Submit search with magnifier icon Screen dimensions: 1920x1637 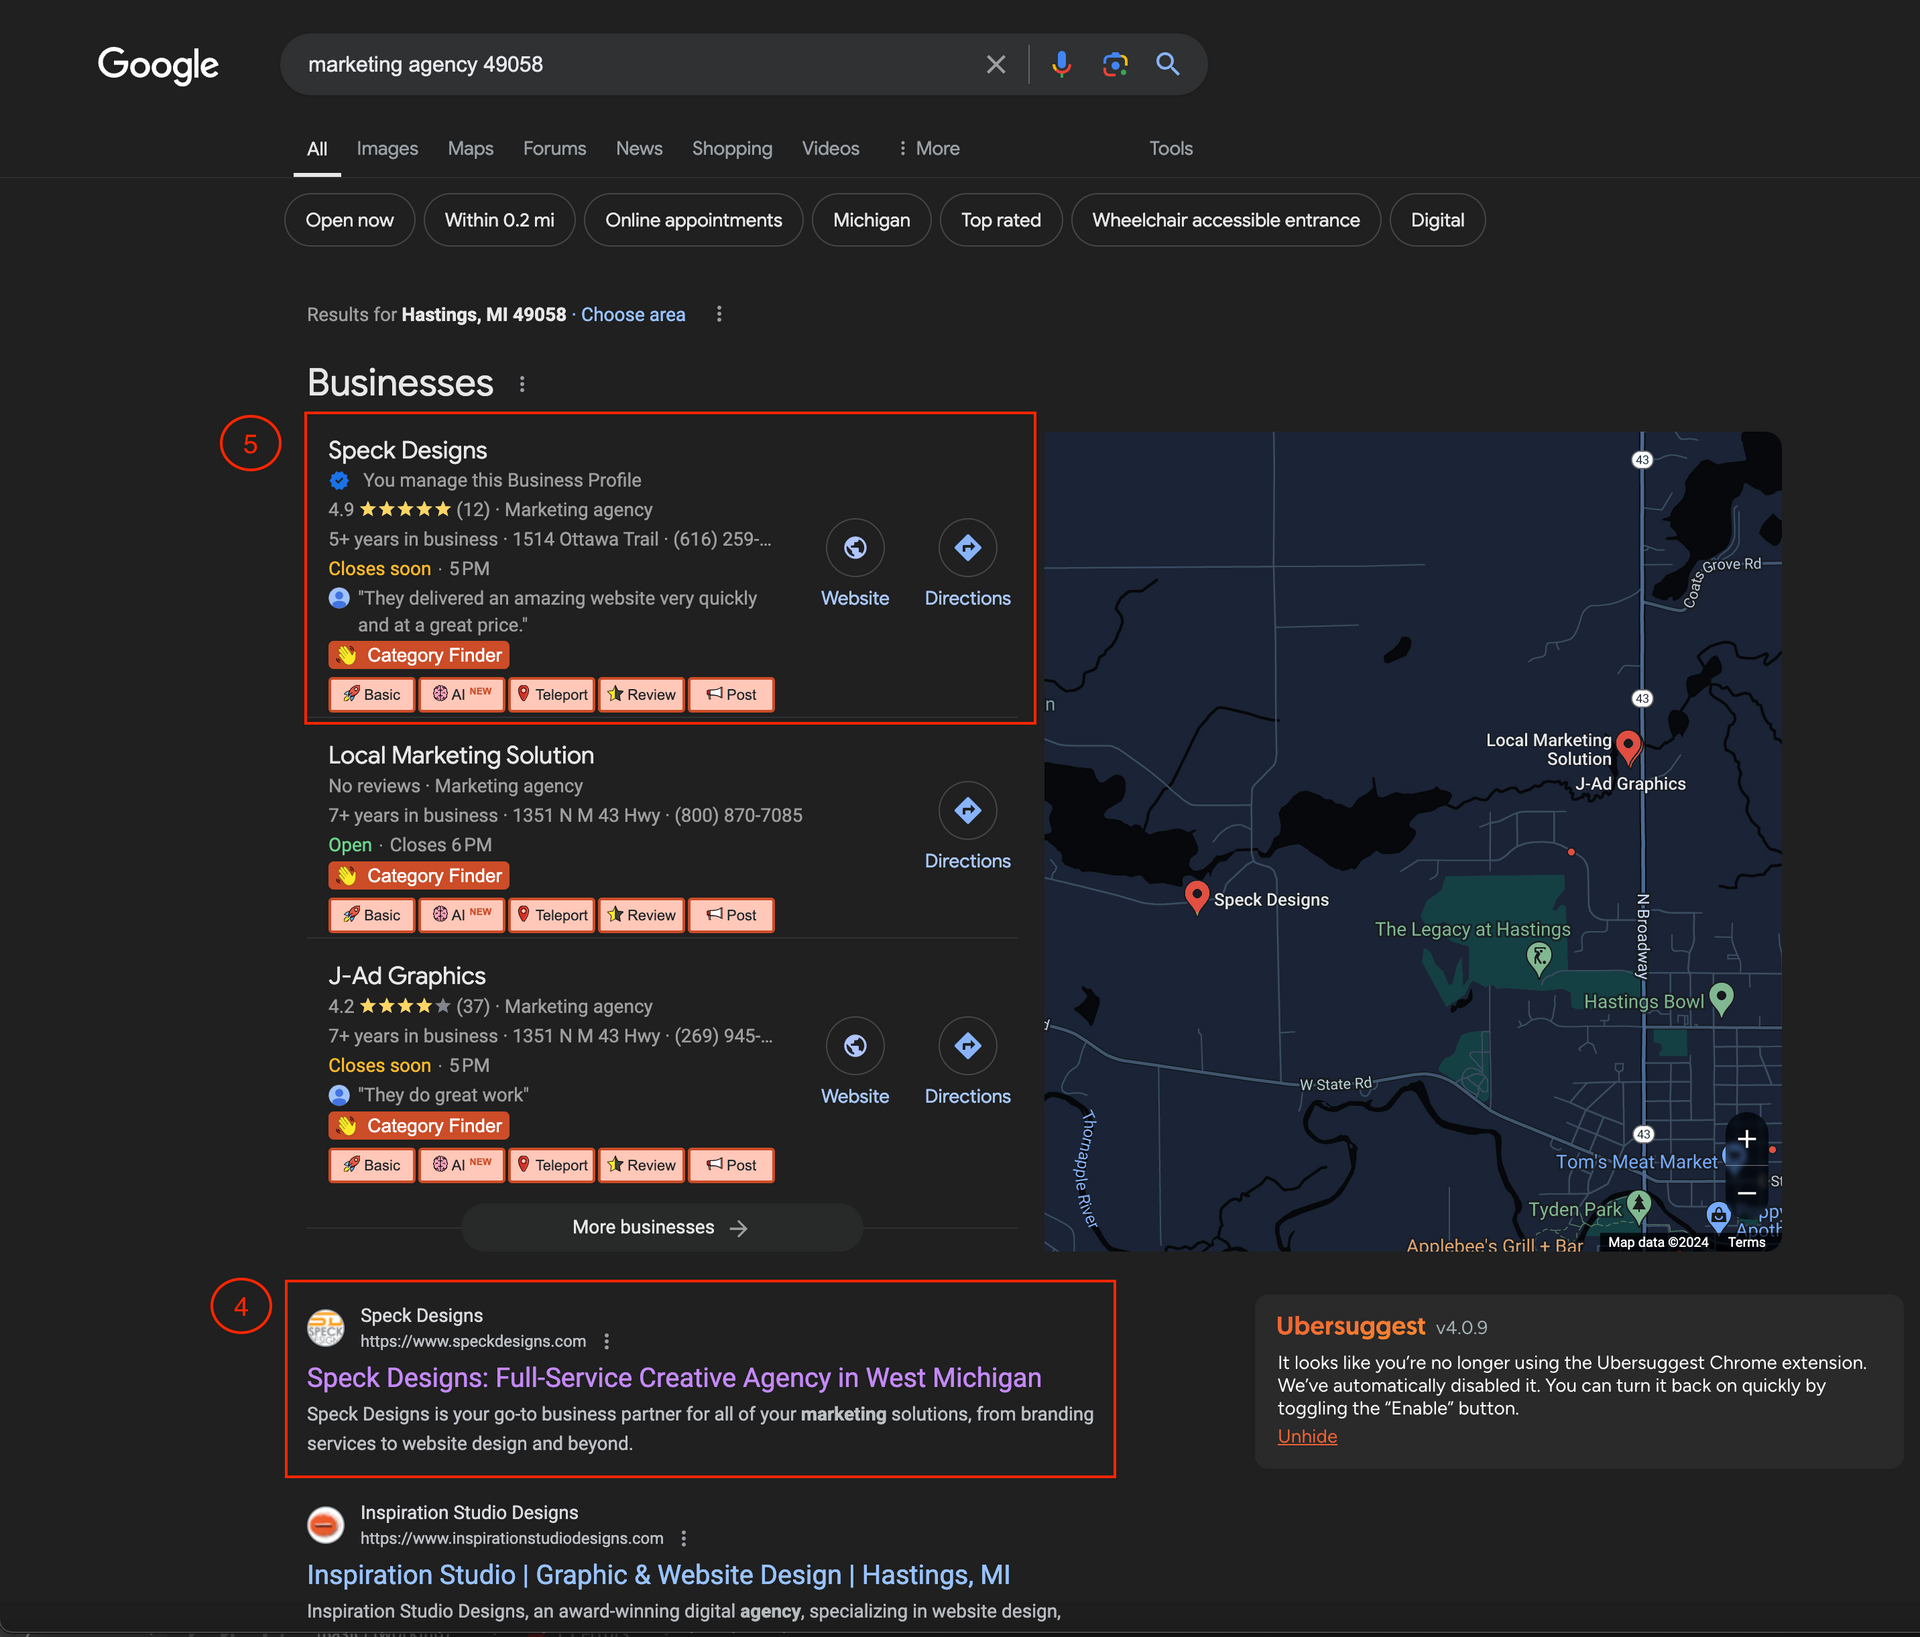click(1168, 65)
